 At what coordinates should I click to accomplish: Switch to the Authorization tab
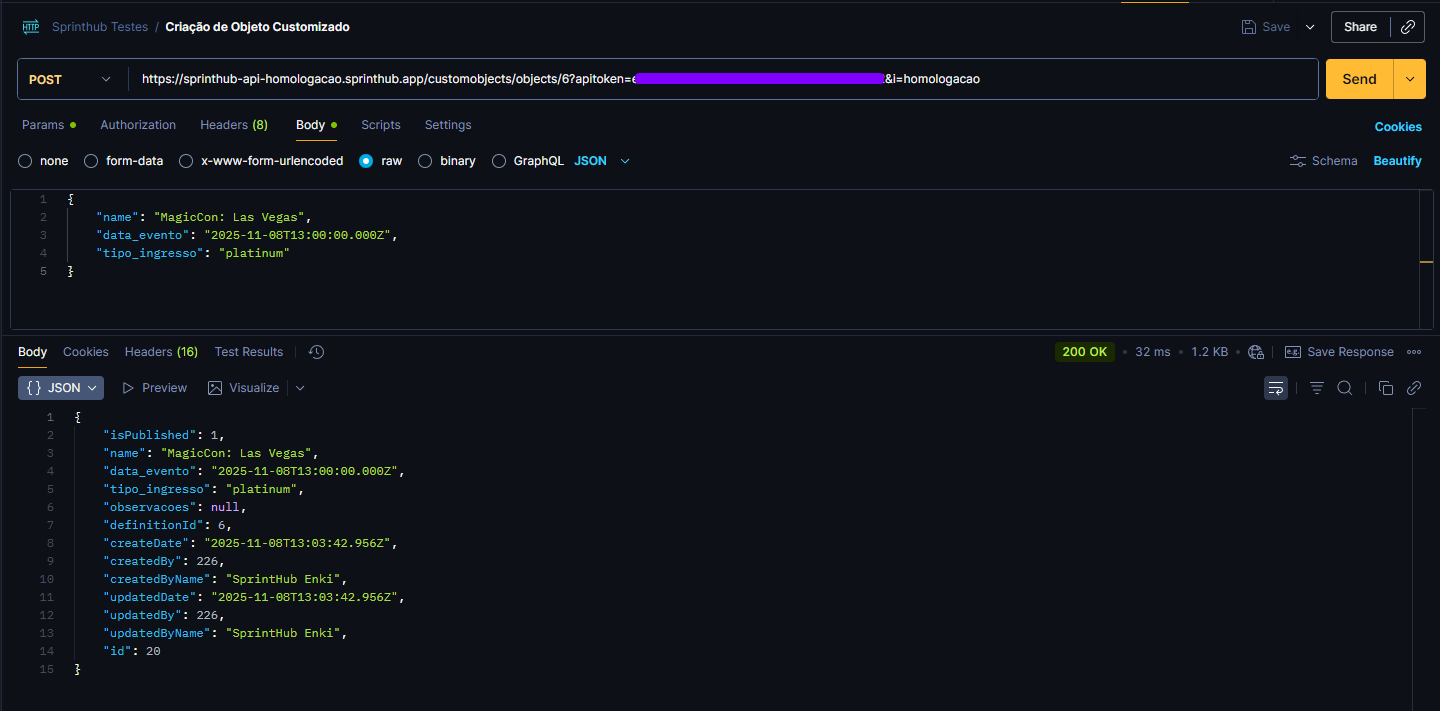138,125
